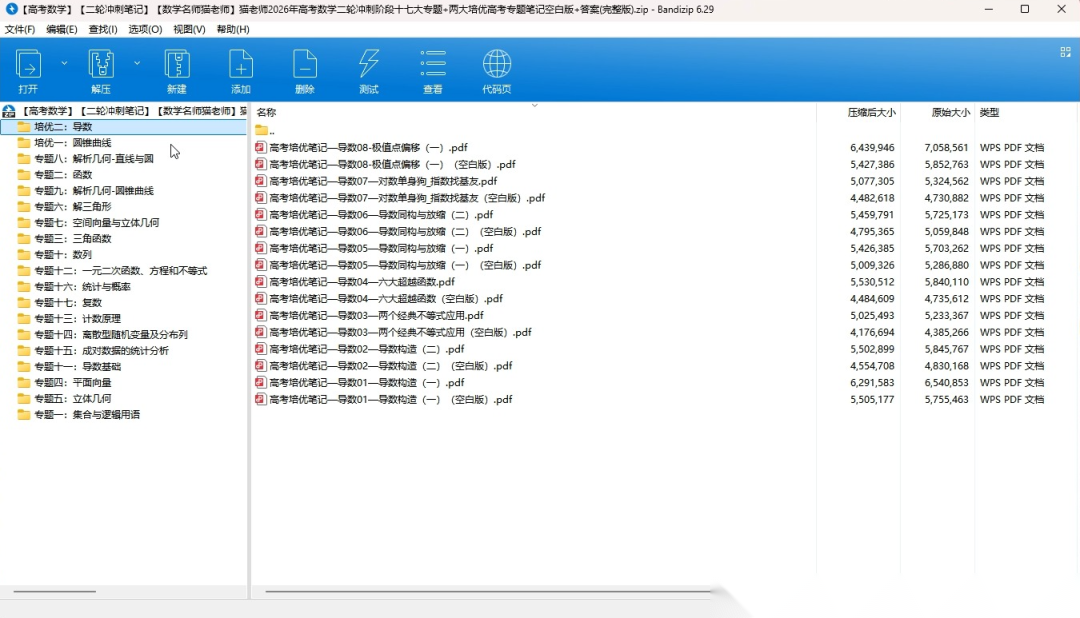The image size is (1080, 618).
Task: Sort files by the 名称 column header
Action: coord(267,113)
